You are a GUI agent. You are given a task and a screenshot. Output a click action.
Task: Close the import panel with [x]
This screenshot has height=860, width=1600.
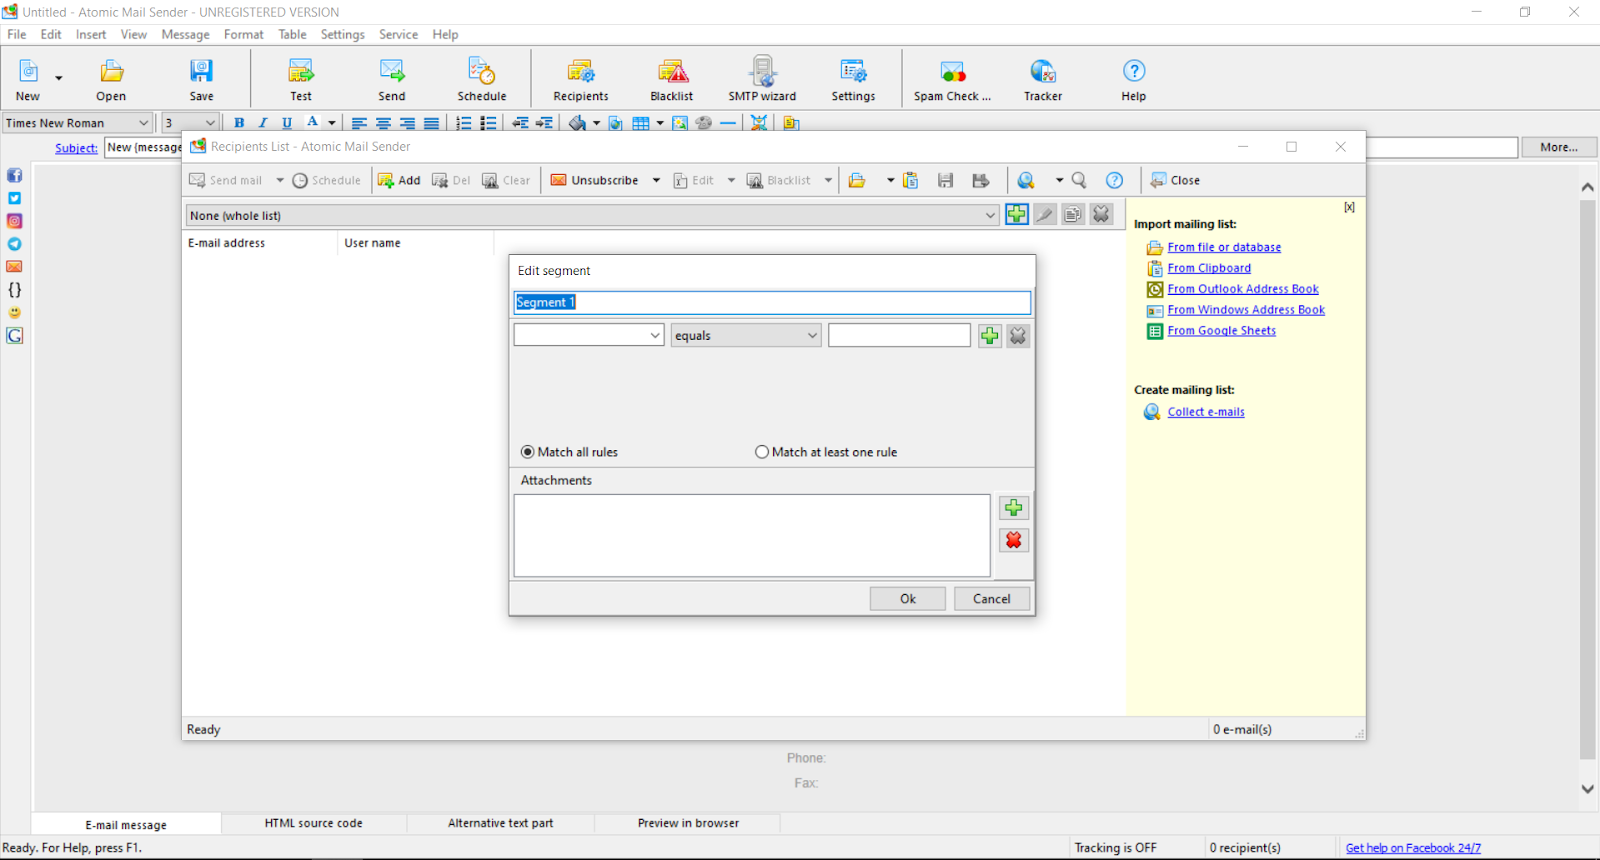click(1349, 207)
